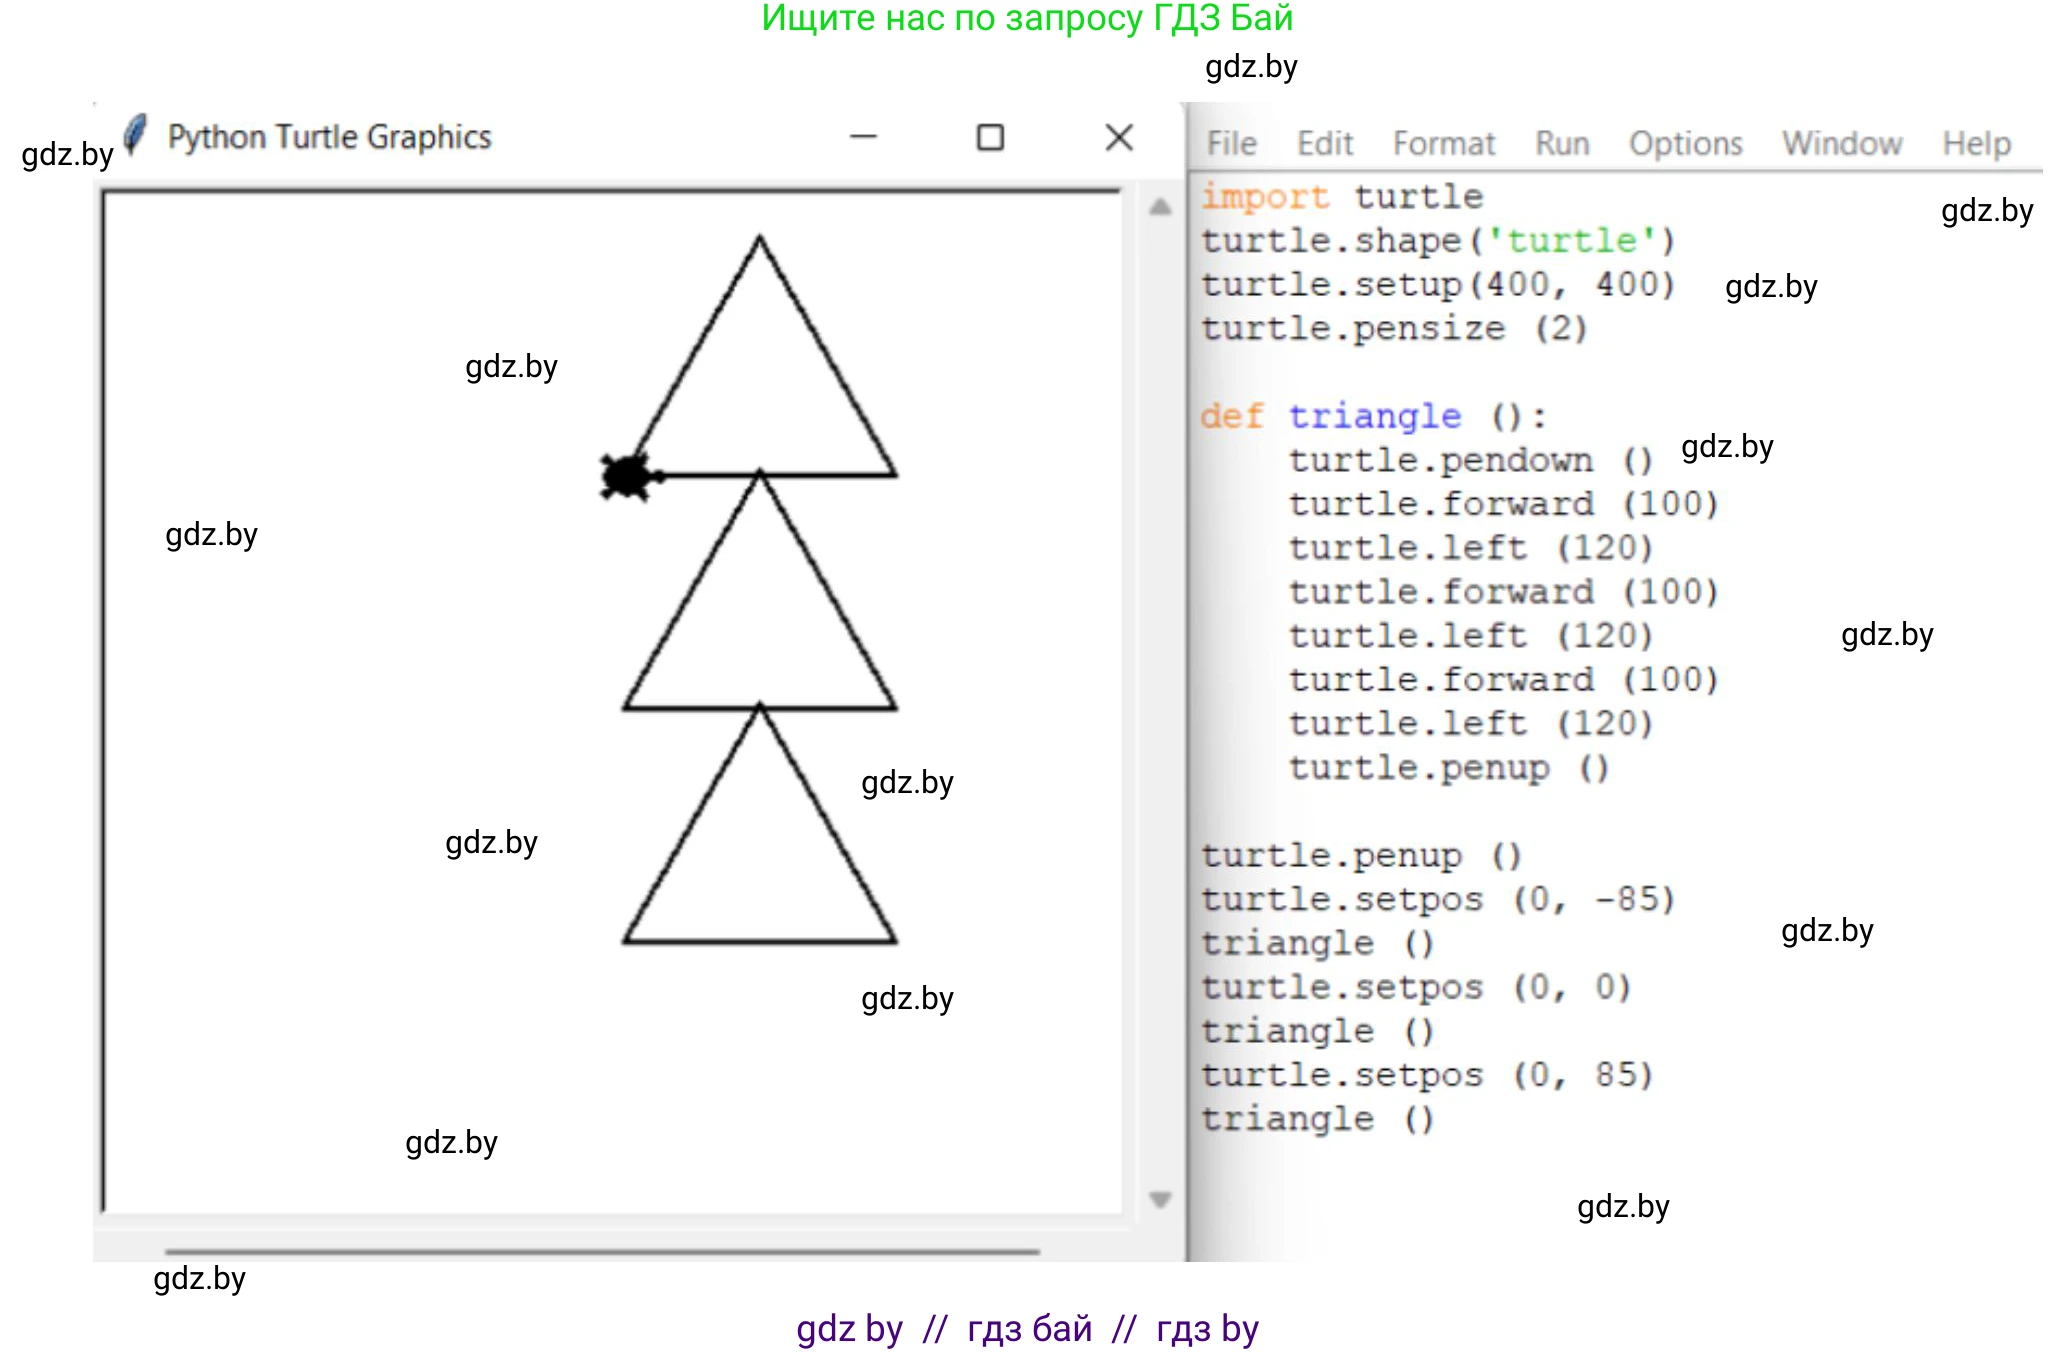The width and height of the screenshot is (2058, 1352).
Task: Click the 'turtle.setpos (0, -85)' code line
Action: (x=1437, y=900)
